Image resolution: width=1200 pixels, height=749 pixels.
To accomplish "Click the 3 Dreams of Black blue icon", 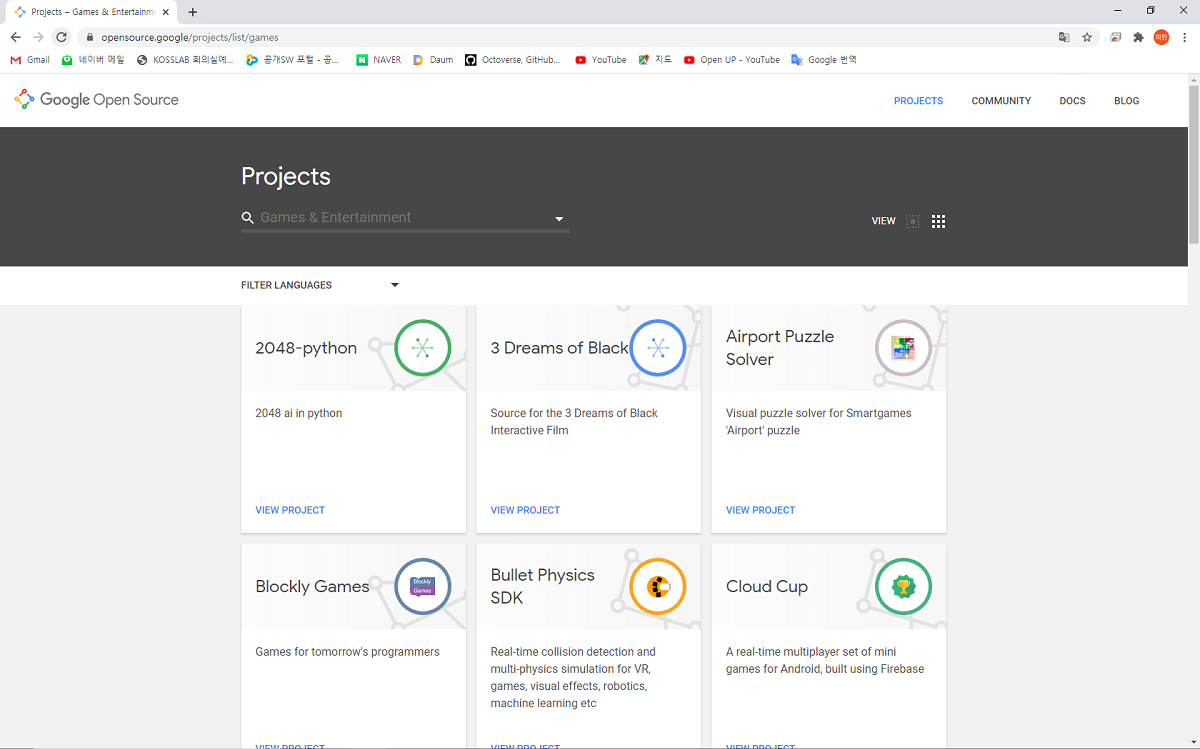I will (658, 348).
